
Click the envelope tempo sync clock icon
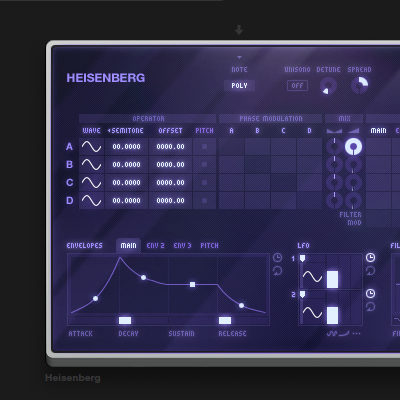(x=277, y=257)
